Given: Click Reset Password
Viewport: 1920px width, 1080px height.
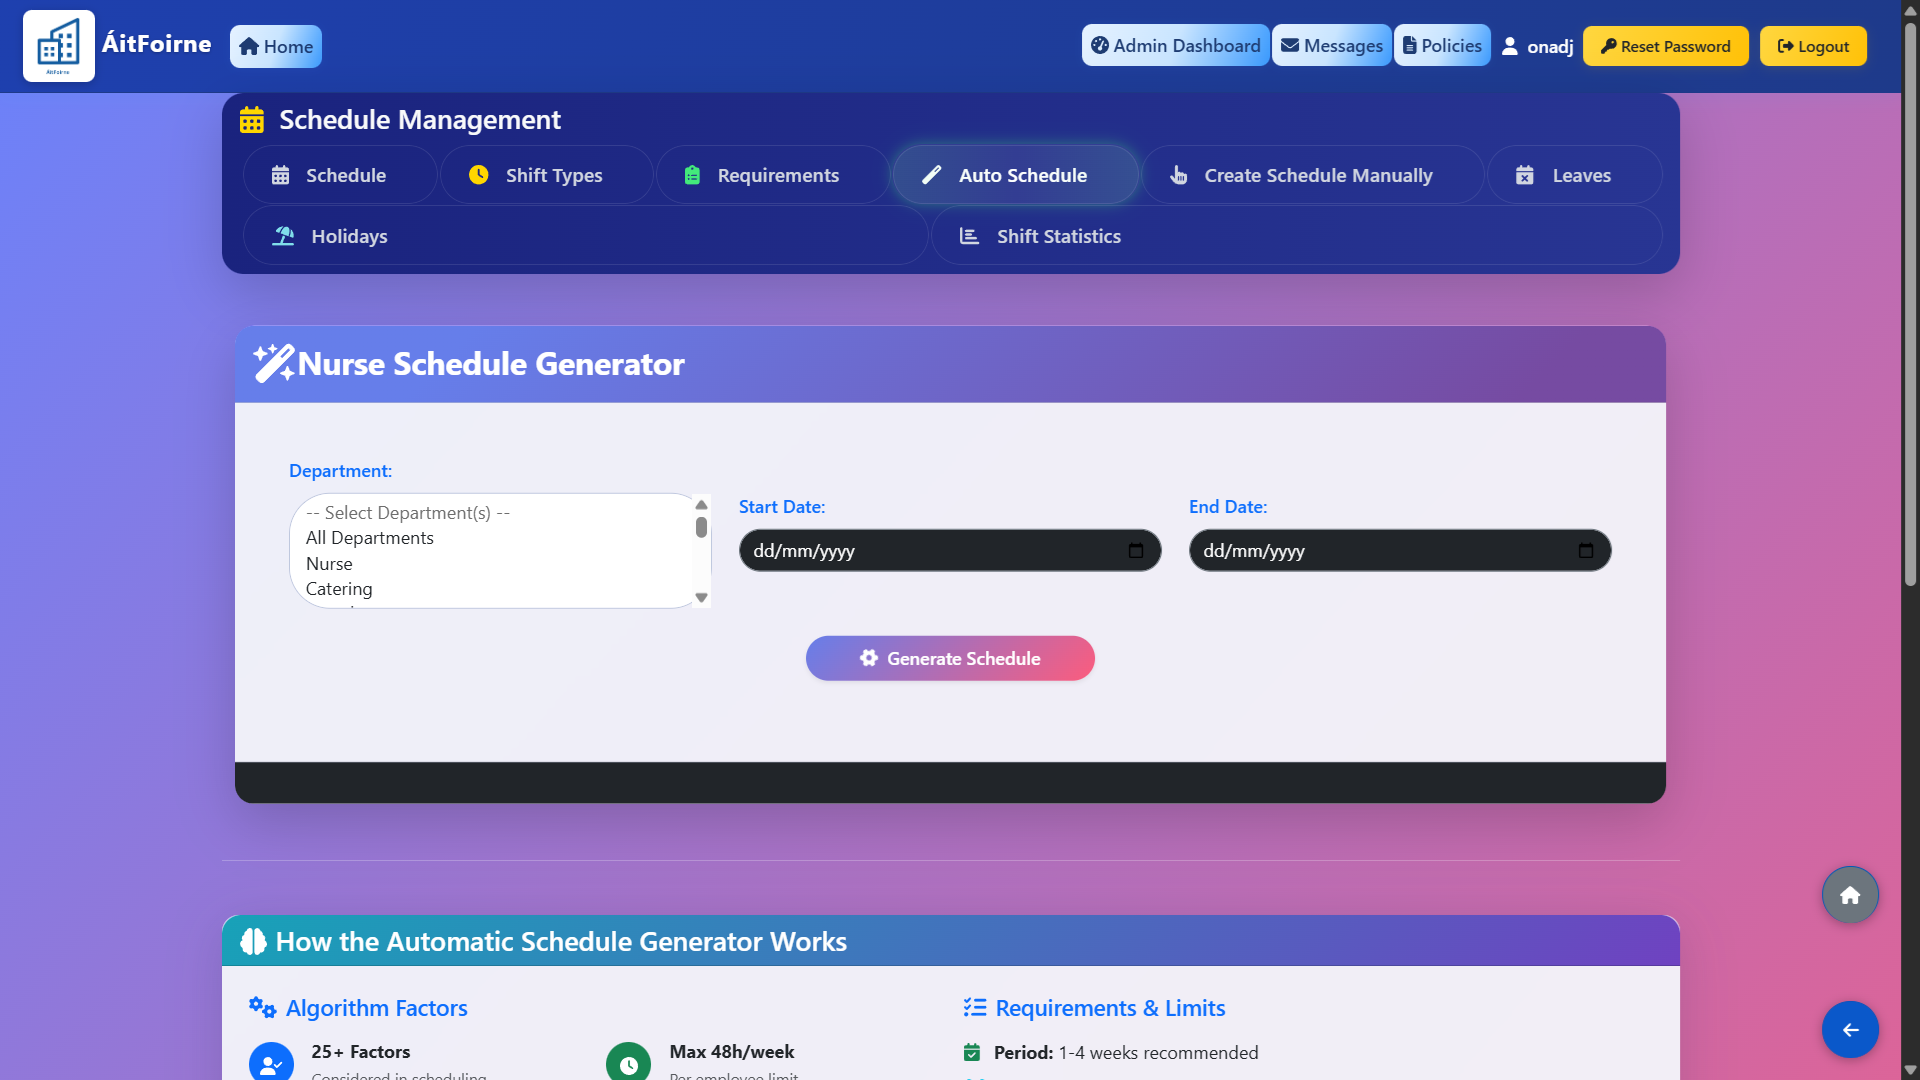Looking at the screenshot, I should coord(1664,45).
